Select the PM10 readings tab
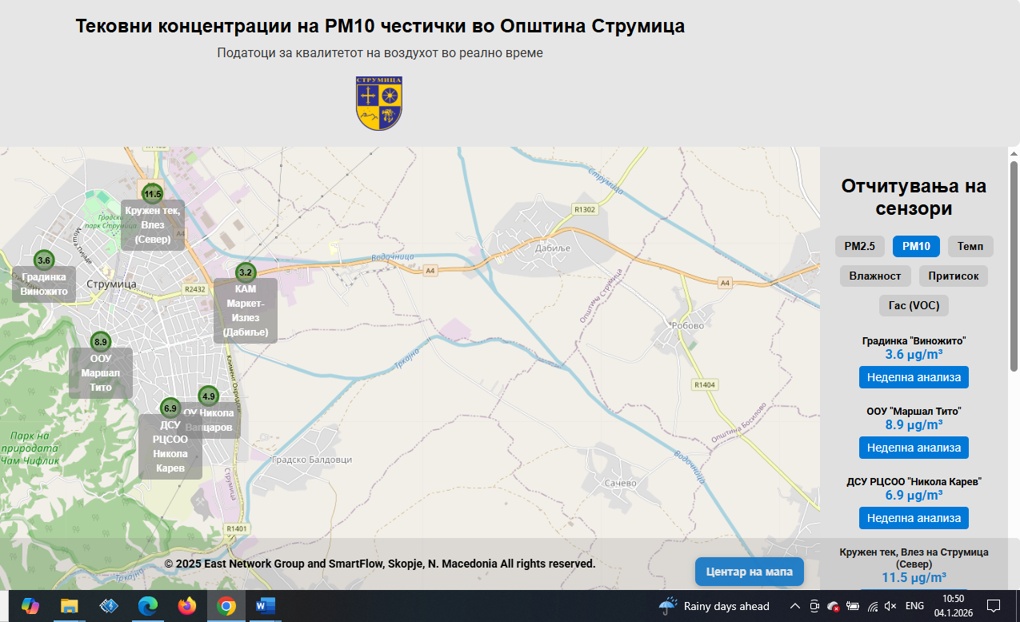The height and width of the screenshot is (622, 1020). pos(916,246)
